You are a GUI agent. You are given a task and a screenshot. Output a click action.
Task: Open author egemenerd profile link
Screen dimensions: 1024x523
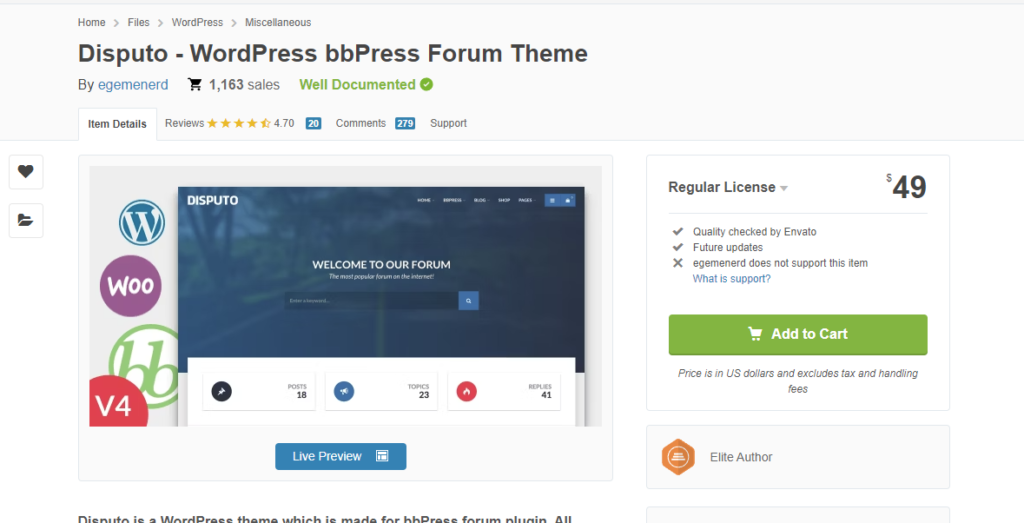tap(133, 85)
